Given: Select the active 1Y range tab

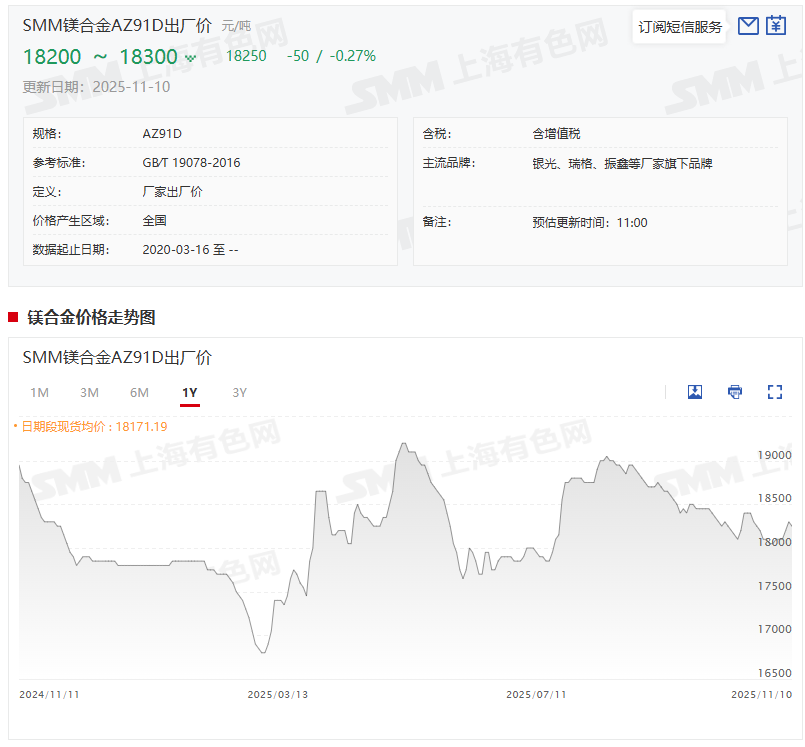Looking at the screenshot, I should coord(190,393).
